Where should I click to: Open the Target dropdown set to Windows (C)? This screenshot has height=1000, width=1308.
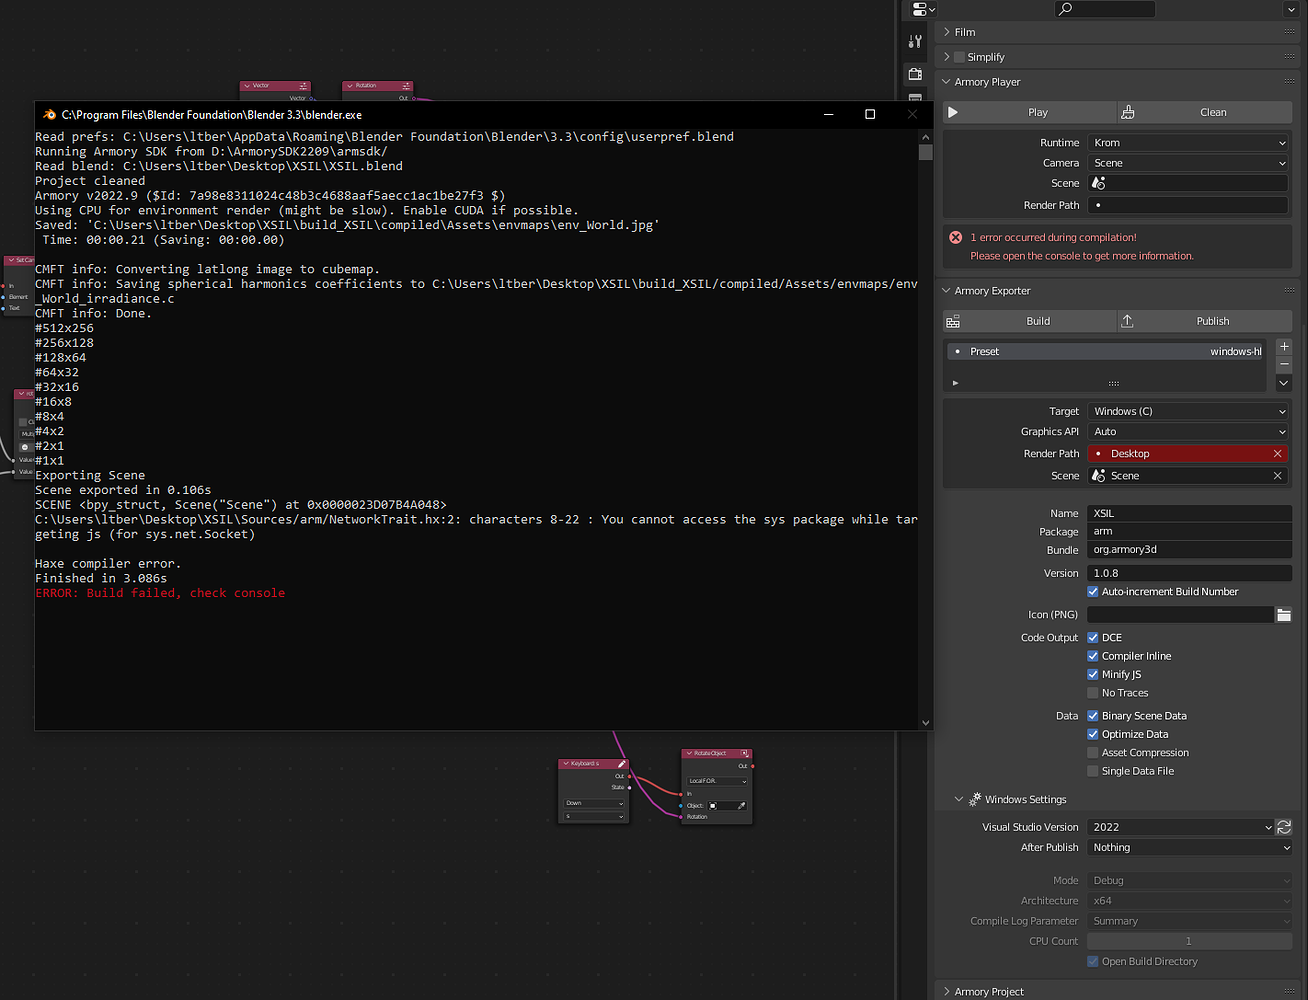tap(1188, 411)
